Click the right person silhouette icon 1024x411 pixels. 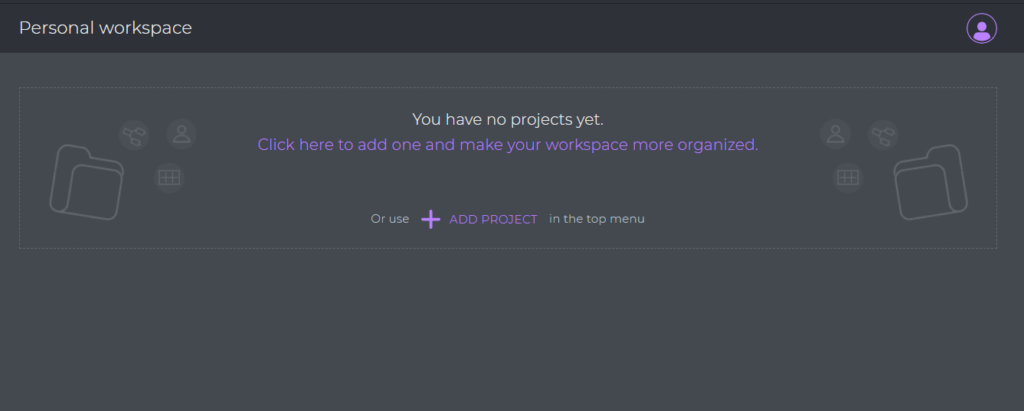[x=835, y=134]
